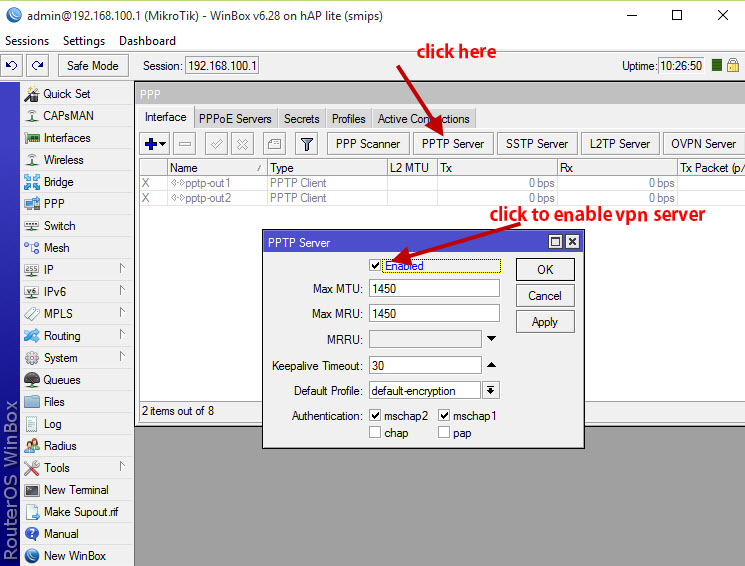Image resolution: width=745 pixels, height=566 pixels.
Task: Collapse the Keepalive Timeout field arrow
Action: [x=491, y=365]
